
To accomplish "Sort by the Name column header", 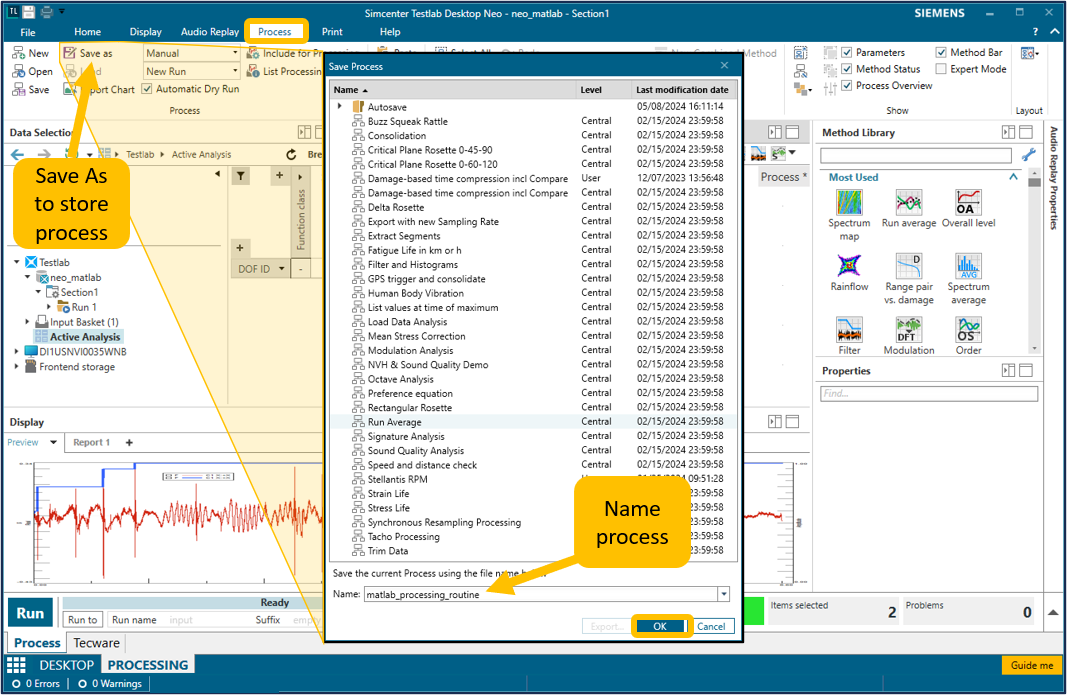I will click(453, 90).
